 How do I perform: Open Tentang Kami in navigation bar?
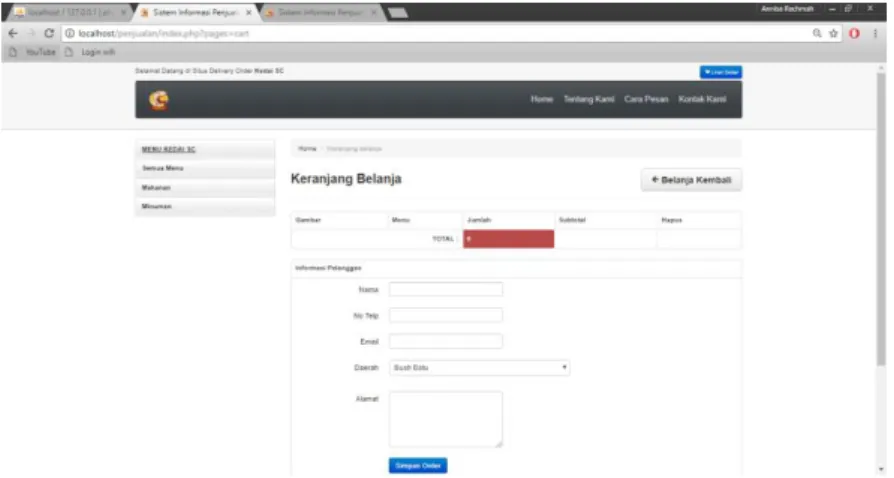coord(589,99)
